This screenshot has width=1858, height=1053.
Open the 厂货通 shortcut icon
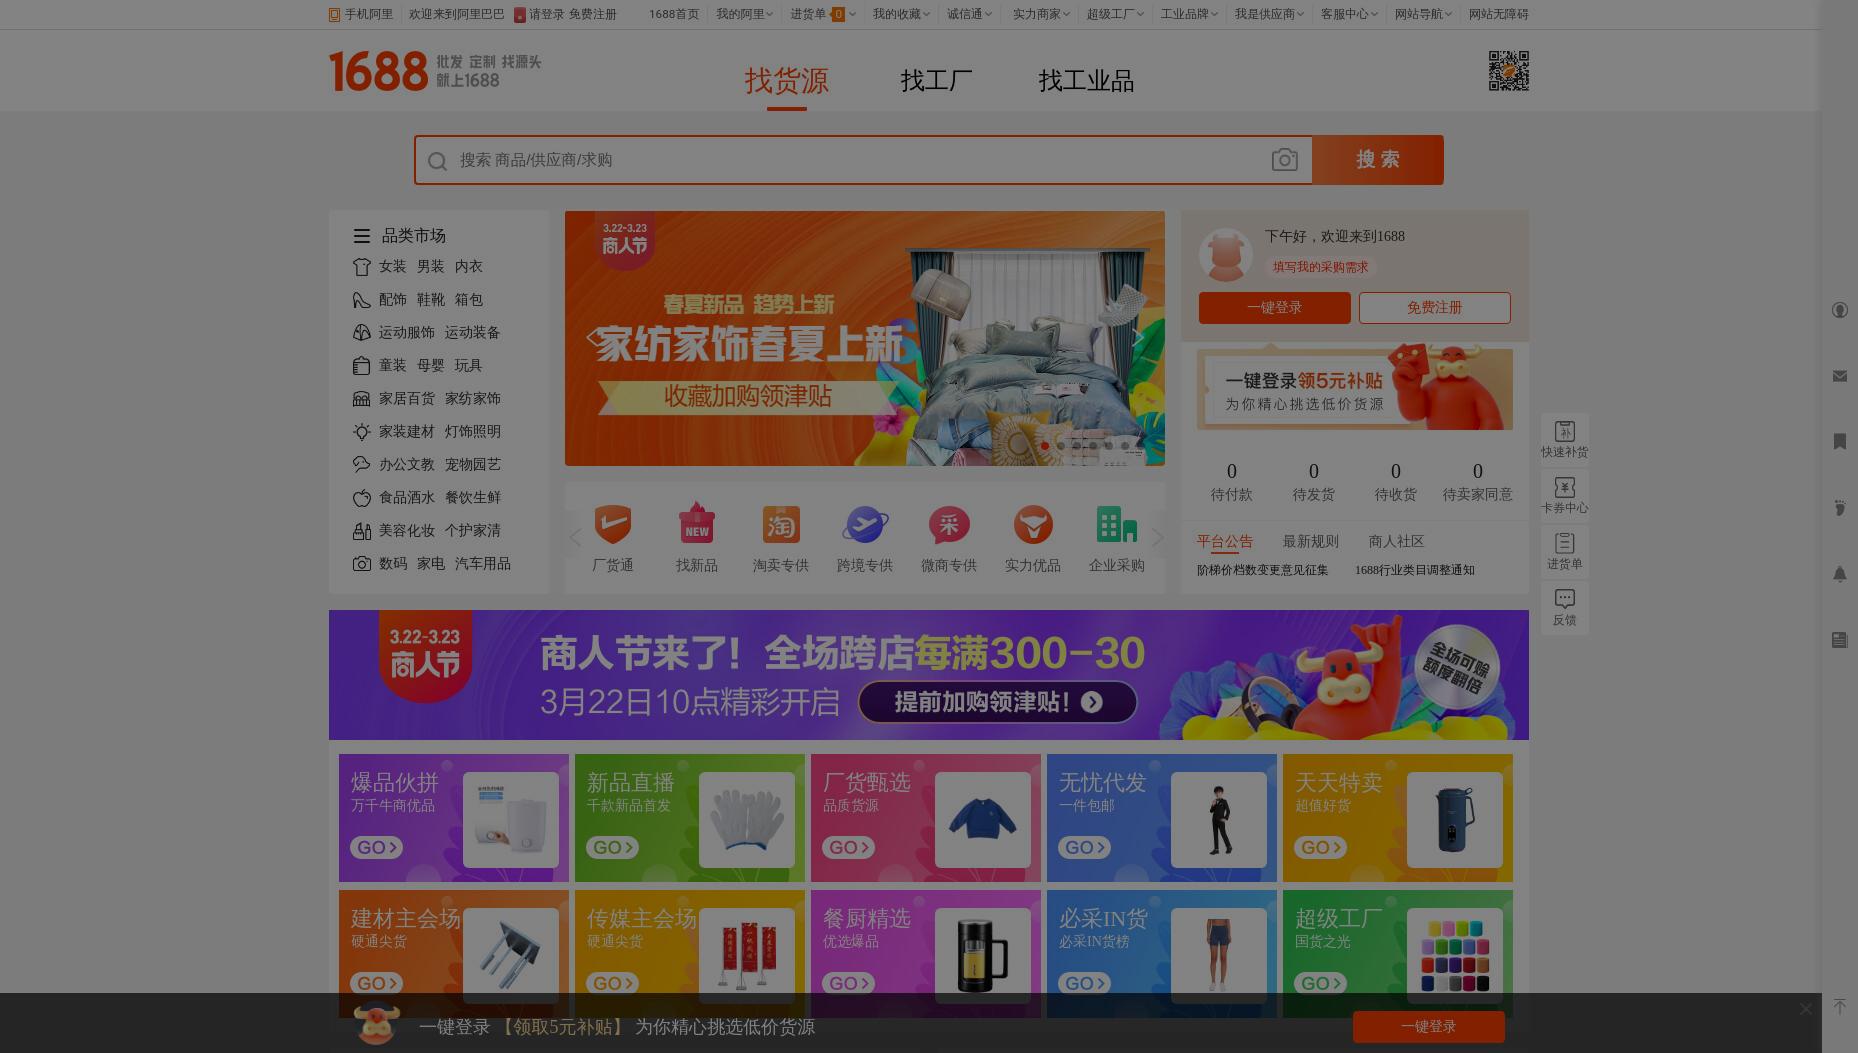click(613, 525)
